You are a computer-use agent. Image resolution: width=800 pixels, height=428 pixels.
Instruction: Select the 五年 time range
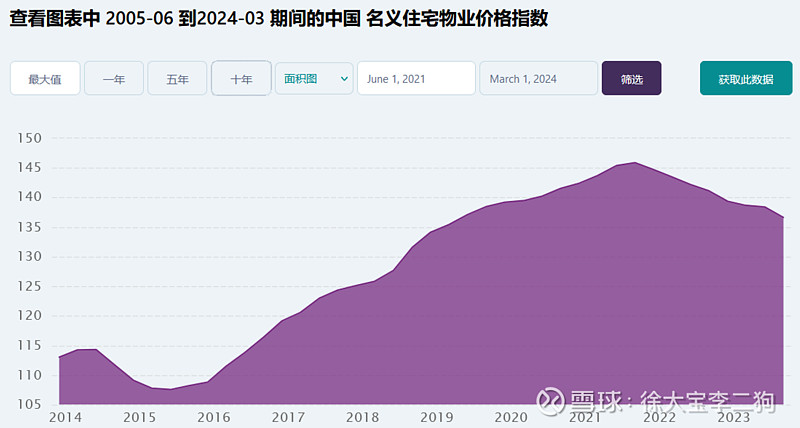[177, 79]
